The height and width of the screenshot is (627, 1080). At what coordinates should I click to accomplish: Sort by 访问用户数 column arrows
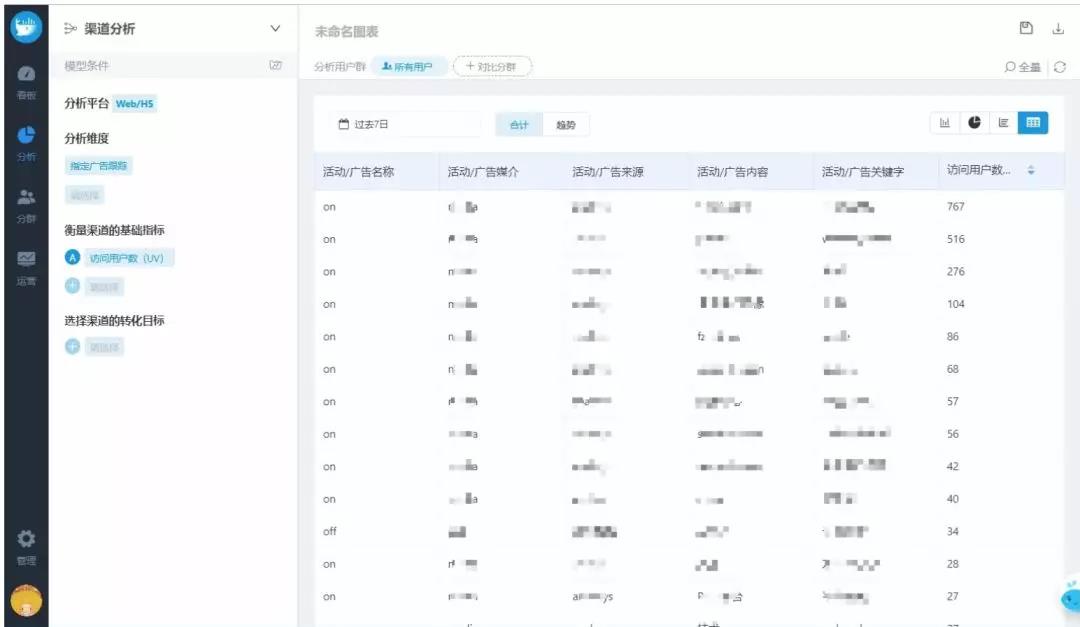pyautogui.click(x=1031, y=170)
